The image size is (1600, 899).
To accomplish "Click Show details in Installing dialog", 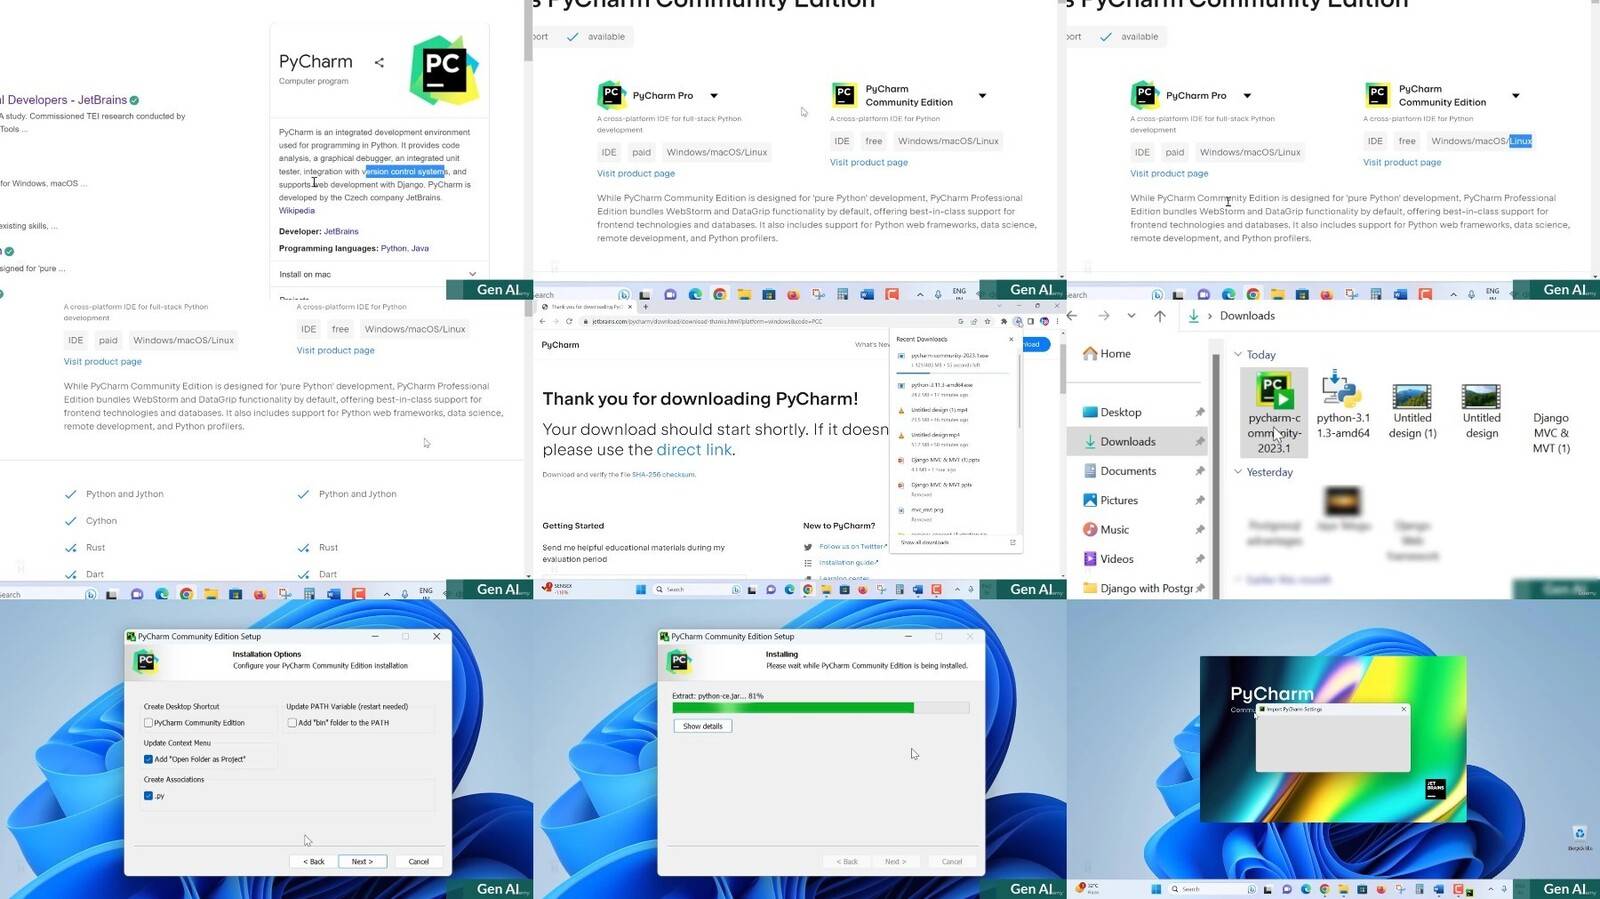I will 703,726.
